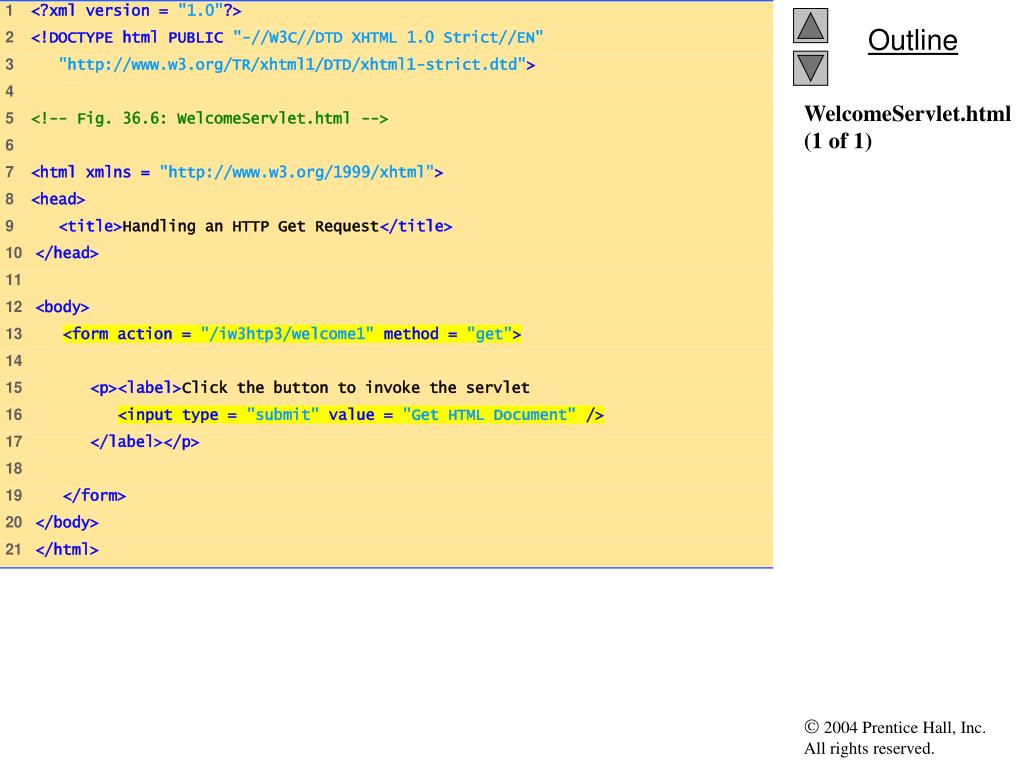
Task: Select the opening head tag
Action: point(58,199)
